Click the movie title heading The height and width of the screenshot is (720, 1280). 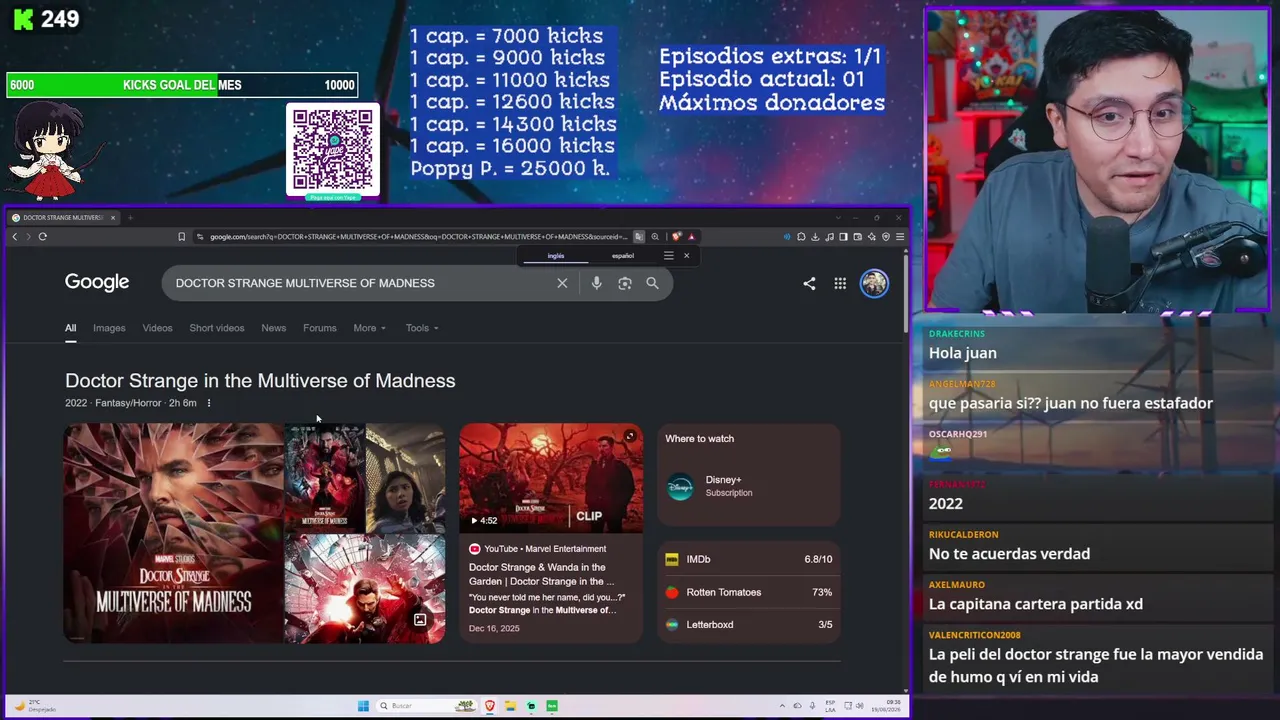coord(260,380)
